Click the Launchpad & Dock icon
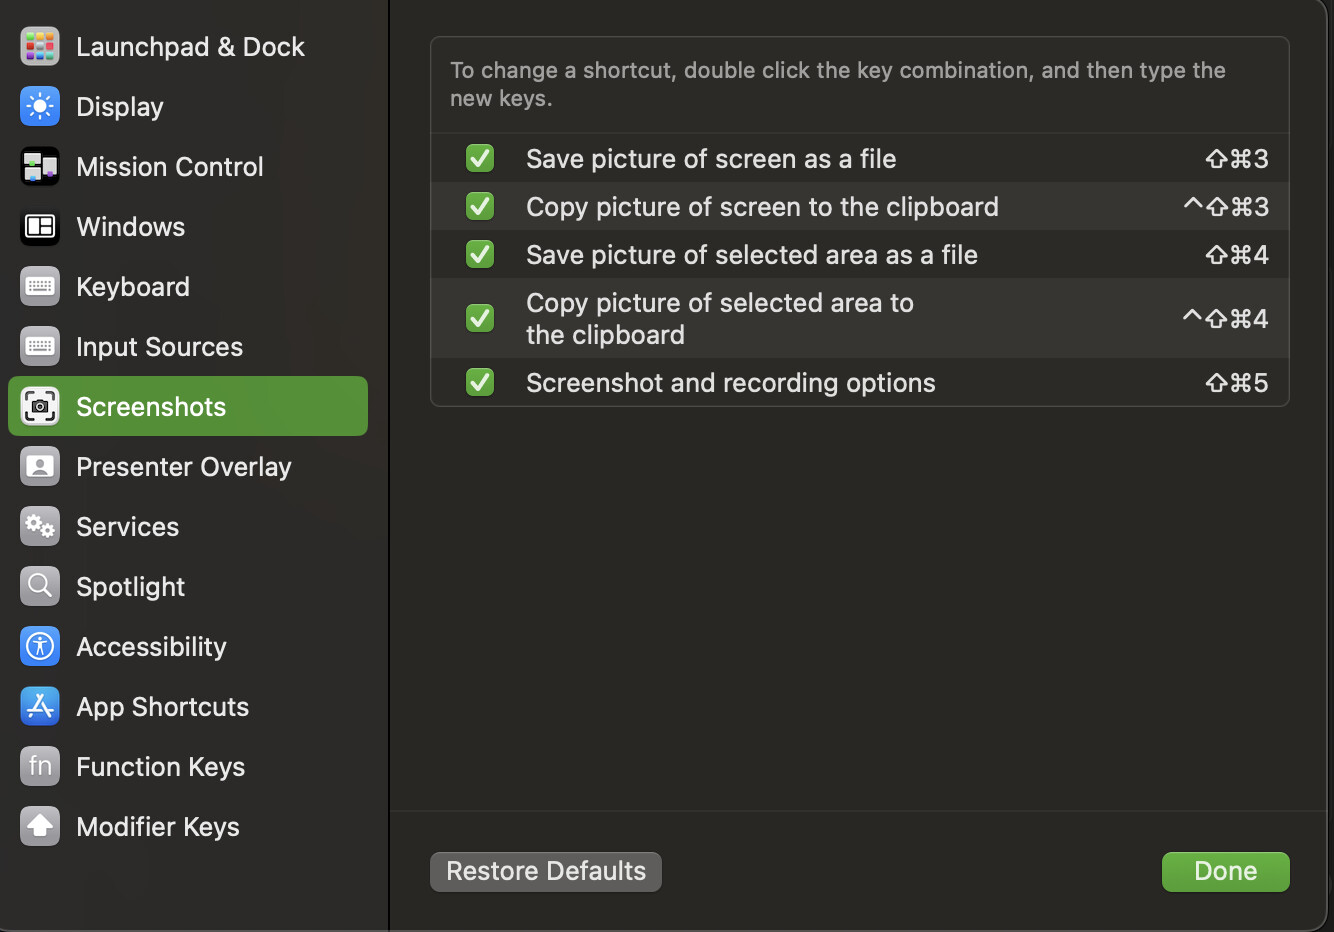 40,47
